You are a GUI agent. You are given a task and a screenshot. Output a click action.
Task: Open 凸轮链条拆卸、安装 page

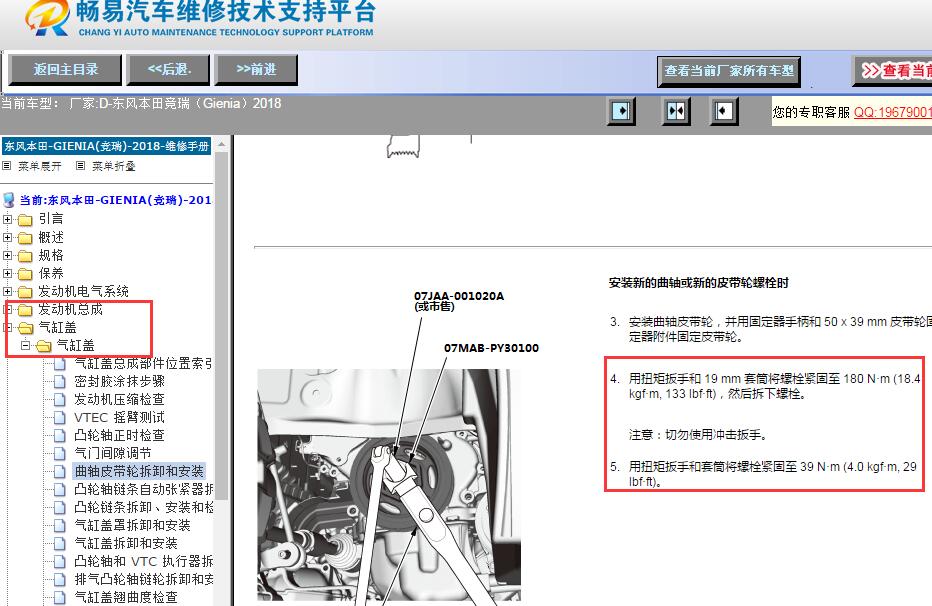pyautogui.click(x=143, y=507)
